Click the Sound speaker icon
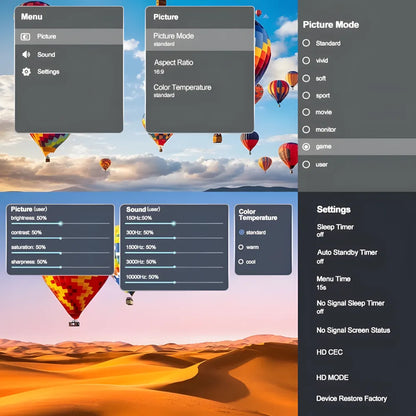The width and height of the screenshot is (416, 416). 26,54
